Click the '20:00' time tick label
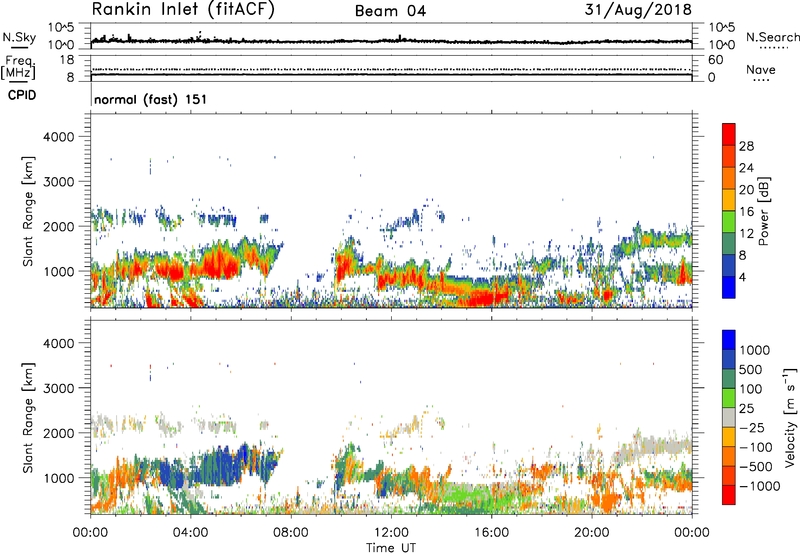Image resolution: width=800 pixels, height=554 pixels. 591,533
